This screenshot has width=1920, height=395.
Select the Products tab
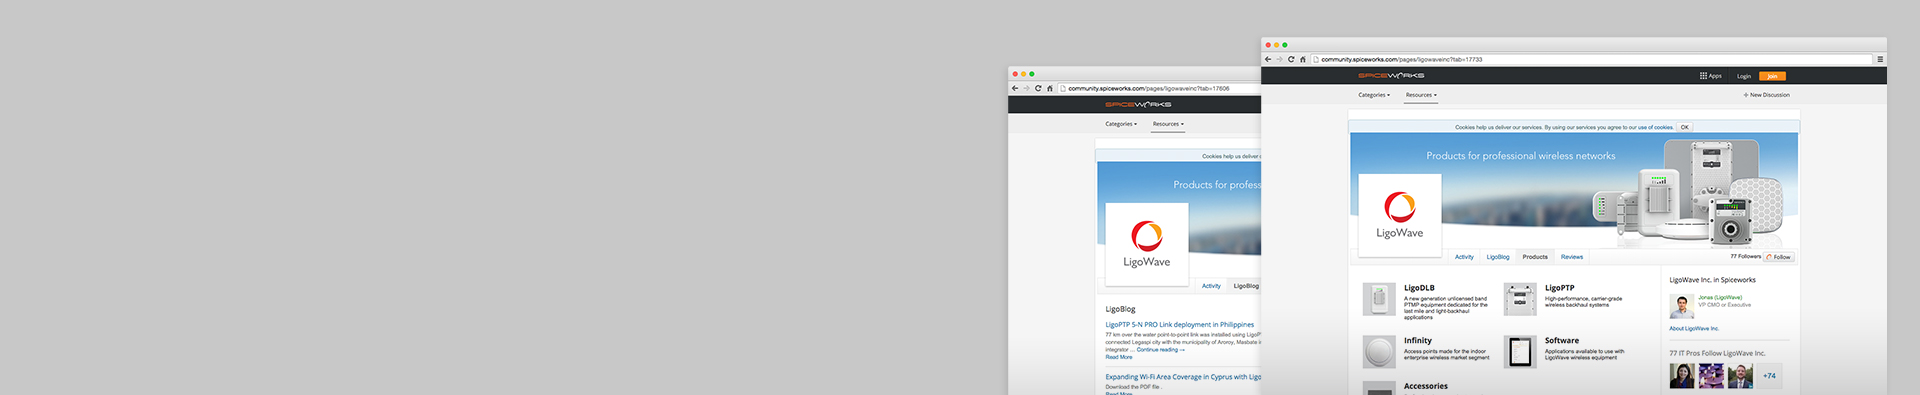1535,257
